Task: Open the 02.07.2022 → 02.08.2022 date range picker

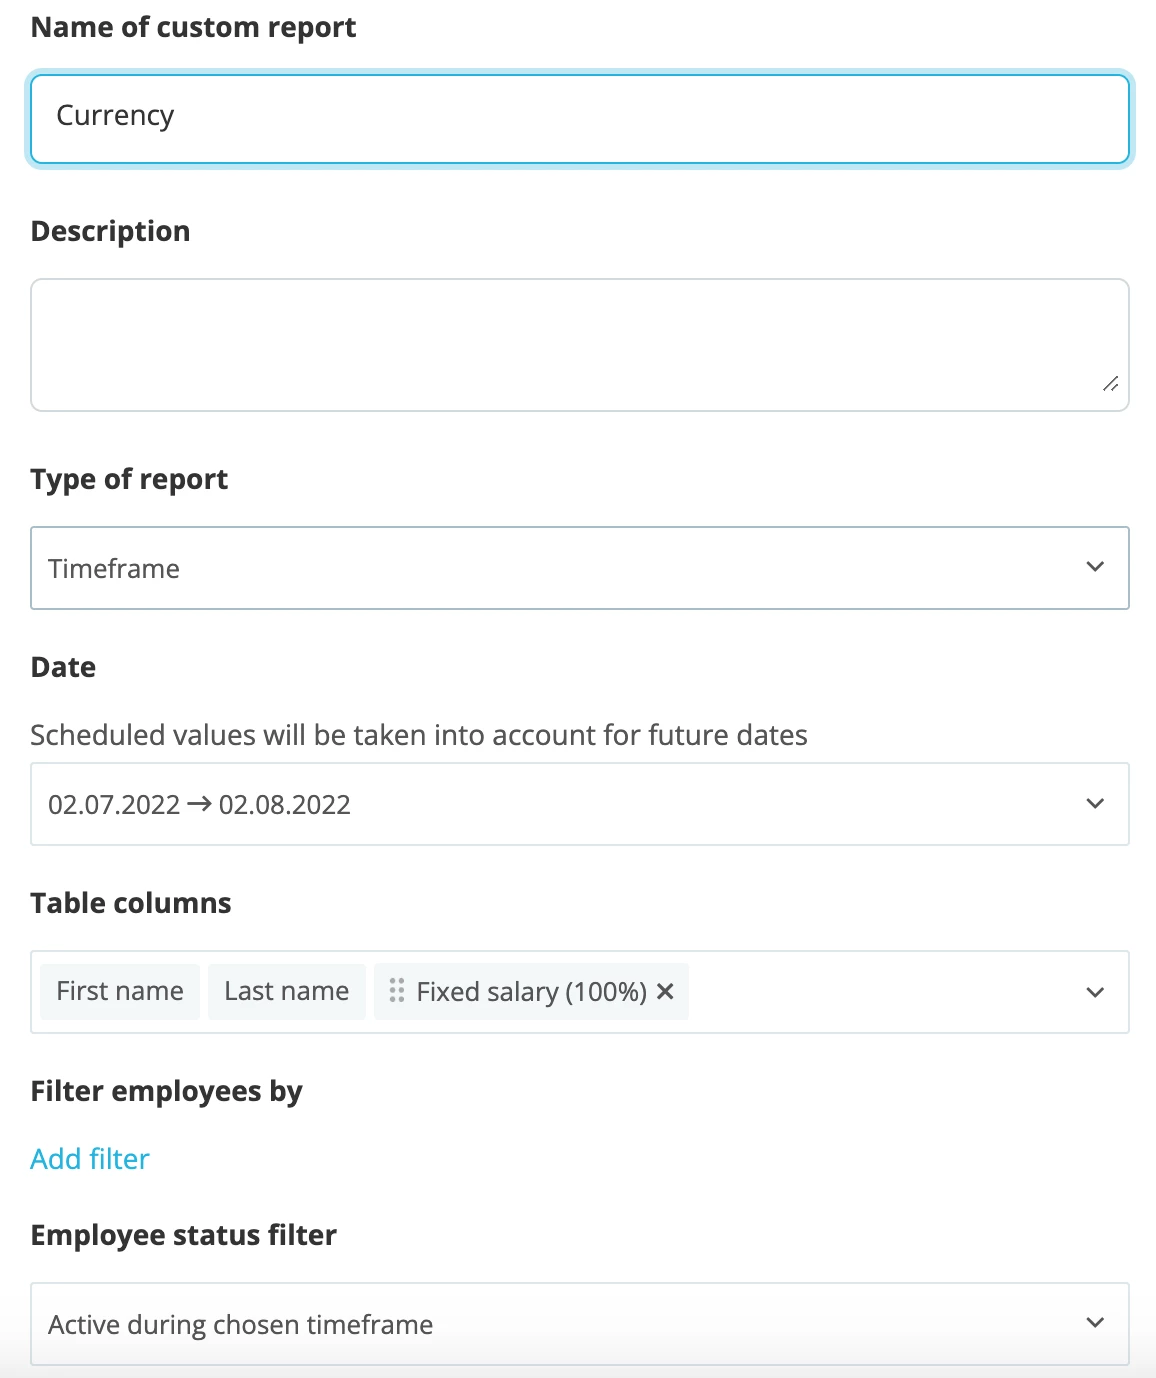Action: 580,804
